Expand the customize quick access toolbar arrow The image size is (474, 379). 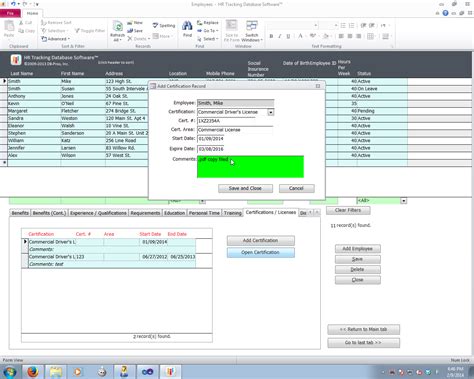[x=37, y=4]
